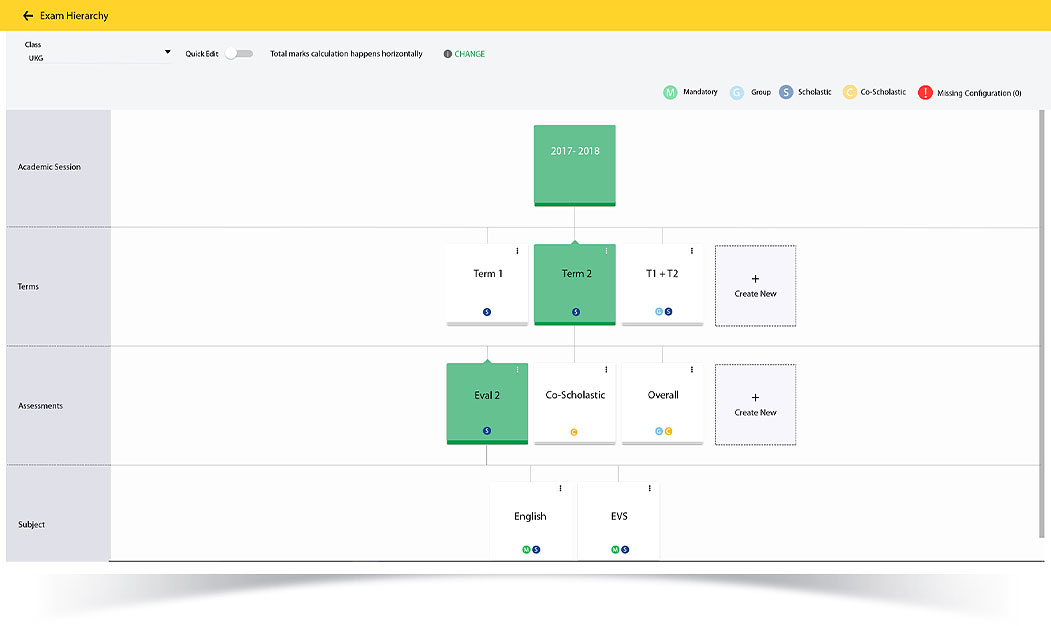Toggle the Quick Edit switch
Screen dimensions: 1051x626
tap(238, 54)
